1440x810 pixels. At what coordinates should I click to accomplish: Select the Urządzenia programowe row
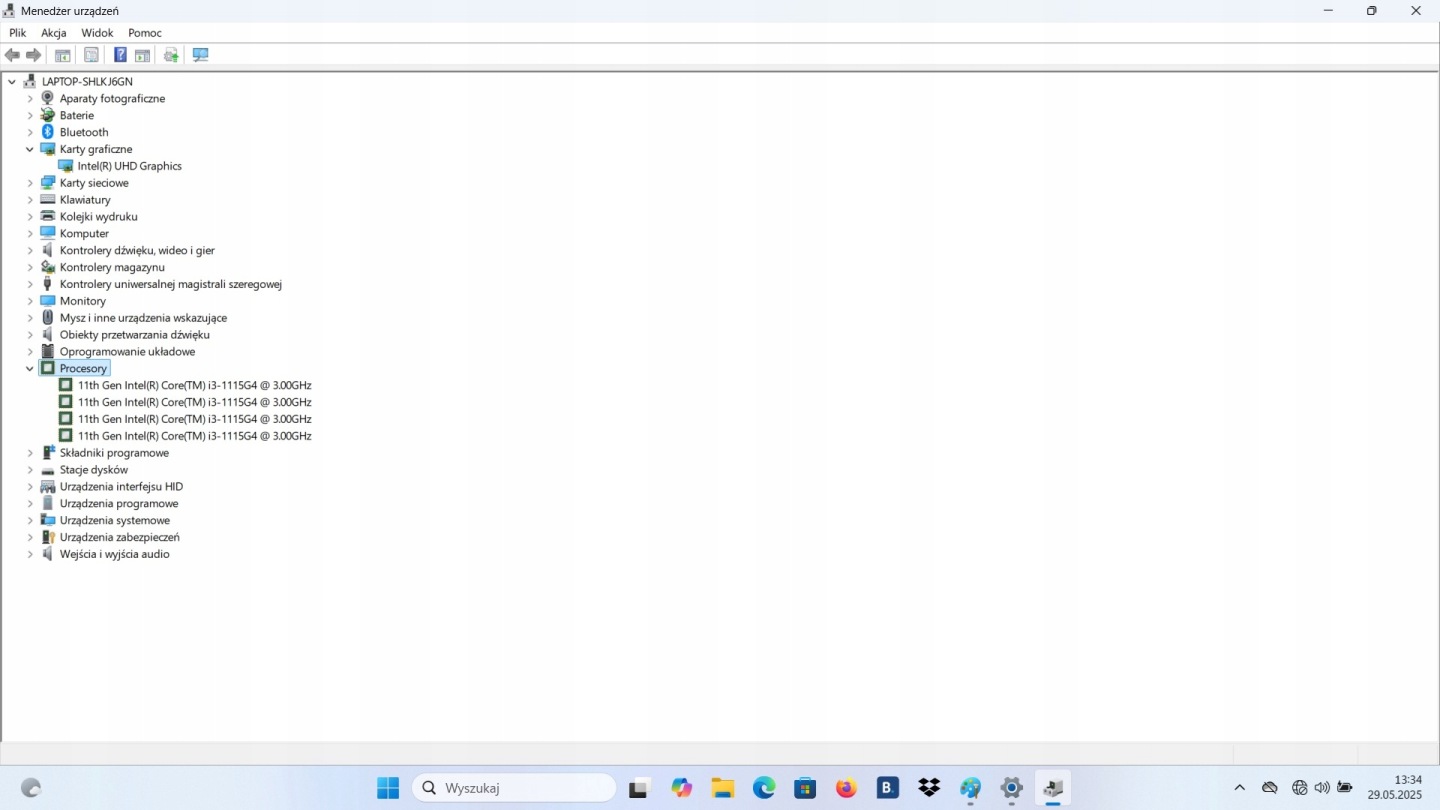[x=119, y=504]
